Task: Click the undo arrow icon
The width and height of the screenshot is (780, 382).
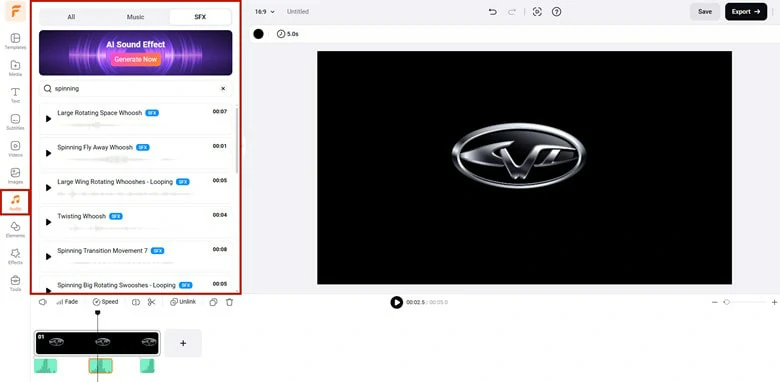Action: tap(492, 11)
